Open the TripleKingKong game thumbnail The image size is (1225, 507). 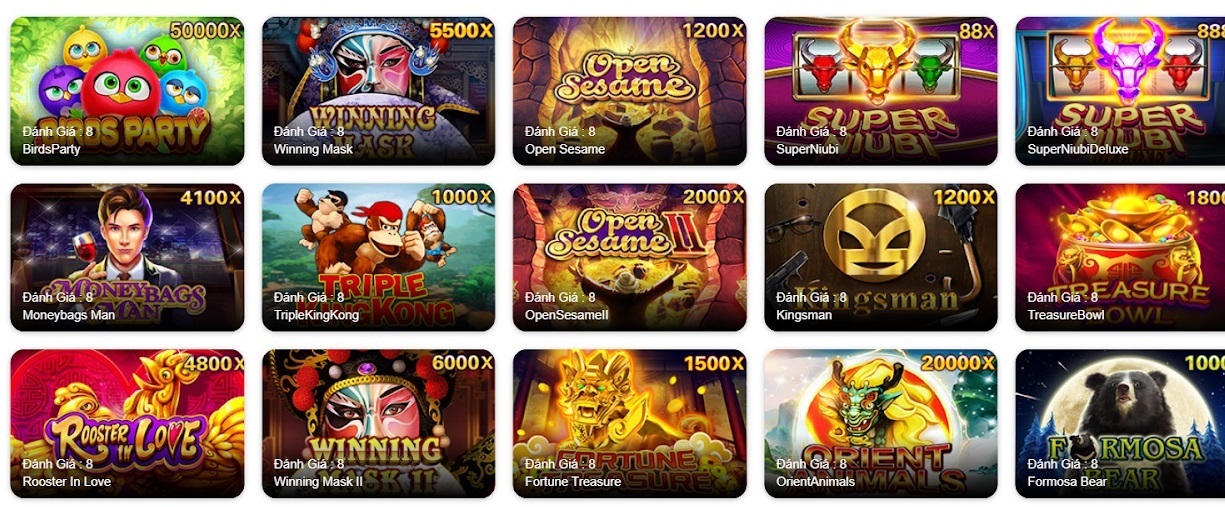378,257
